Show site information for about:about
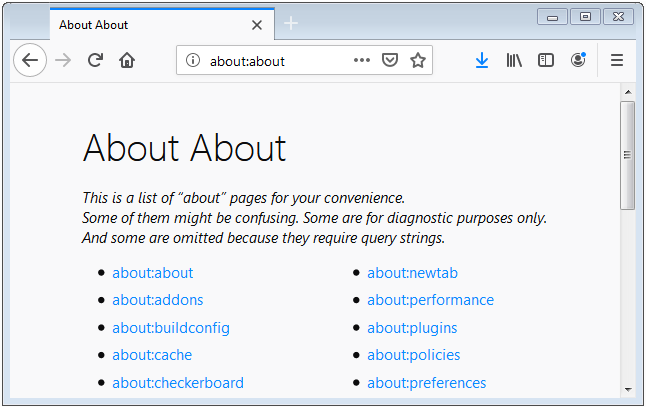The height and width of the screenshot is (408, 646). tap(192, 60)
